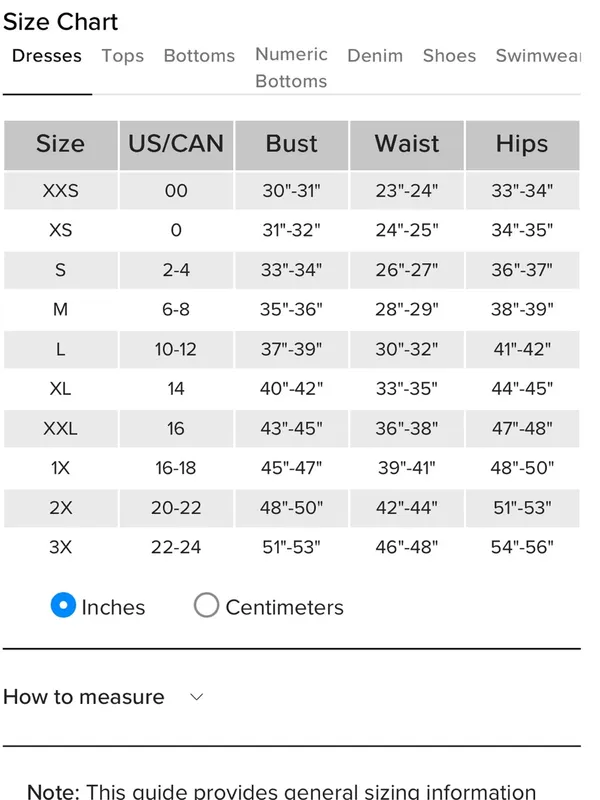The width and height of the screenshot is (600, 800).
Task: Click the XXS size row label
Action: pos(61,191)
